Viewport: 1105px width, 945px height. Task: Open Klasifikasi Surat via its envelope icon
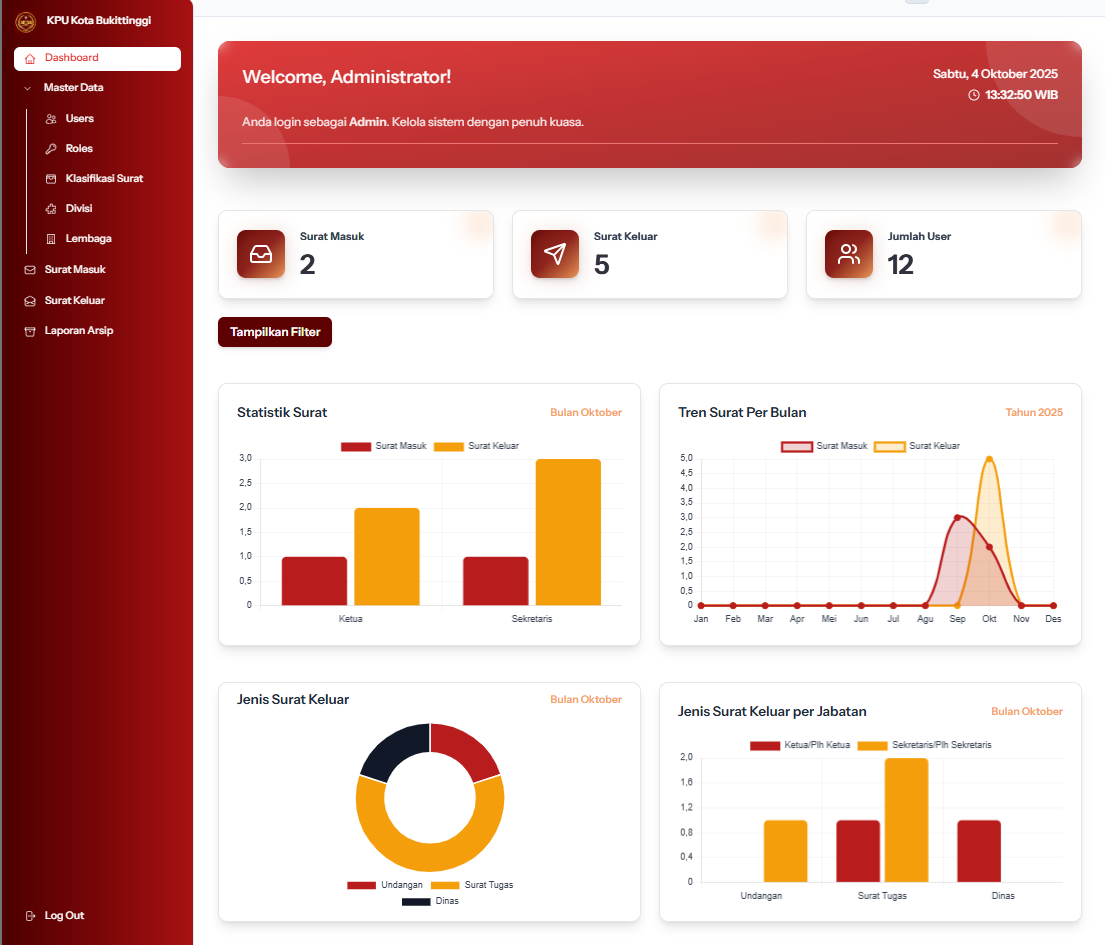[x=51, y=178]
